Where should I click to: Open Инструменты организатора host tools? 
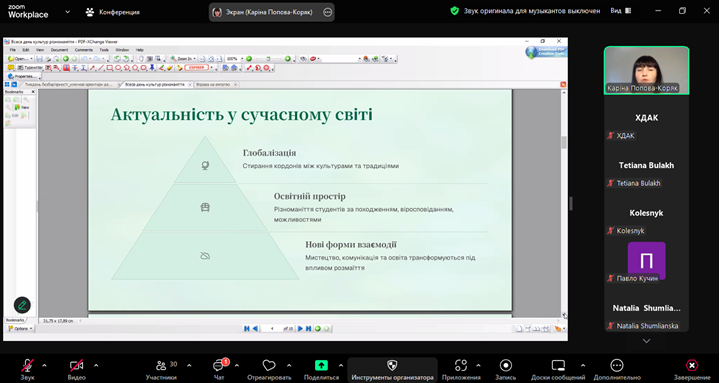point(392,369)
